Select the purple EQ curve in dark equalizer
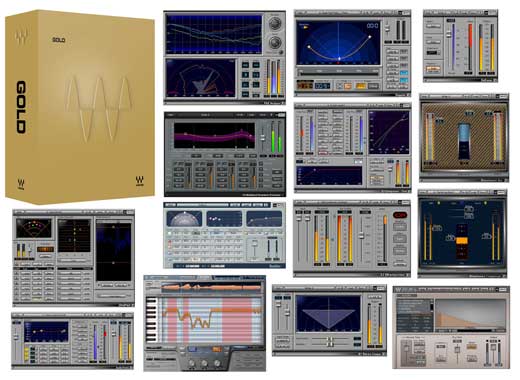This screenshot has height=380, width=520. pyautogui.click(x=213, y=136)
